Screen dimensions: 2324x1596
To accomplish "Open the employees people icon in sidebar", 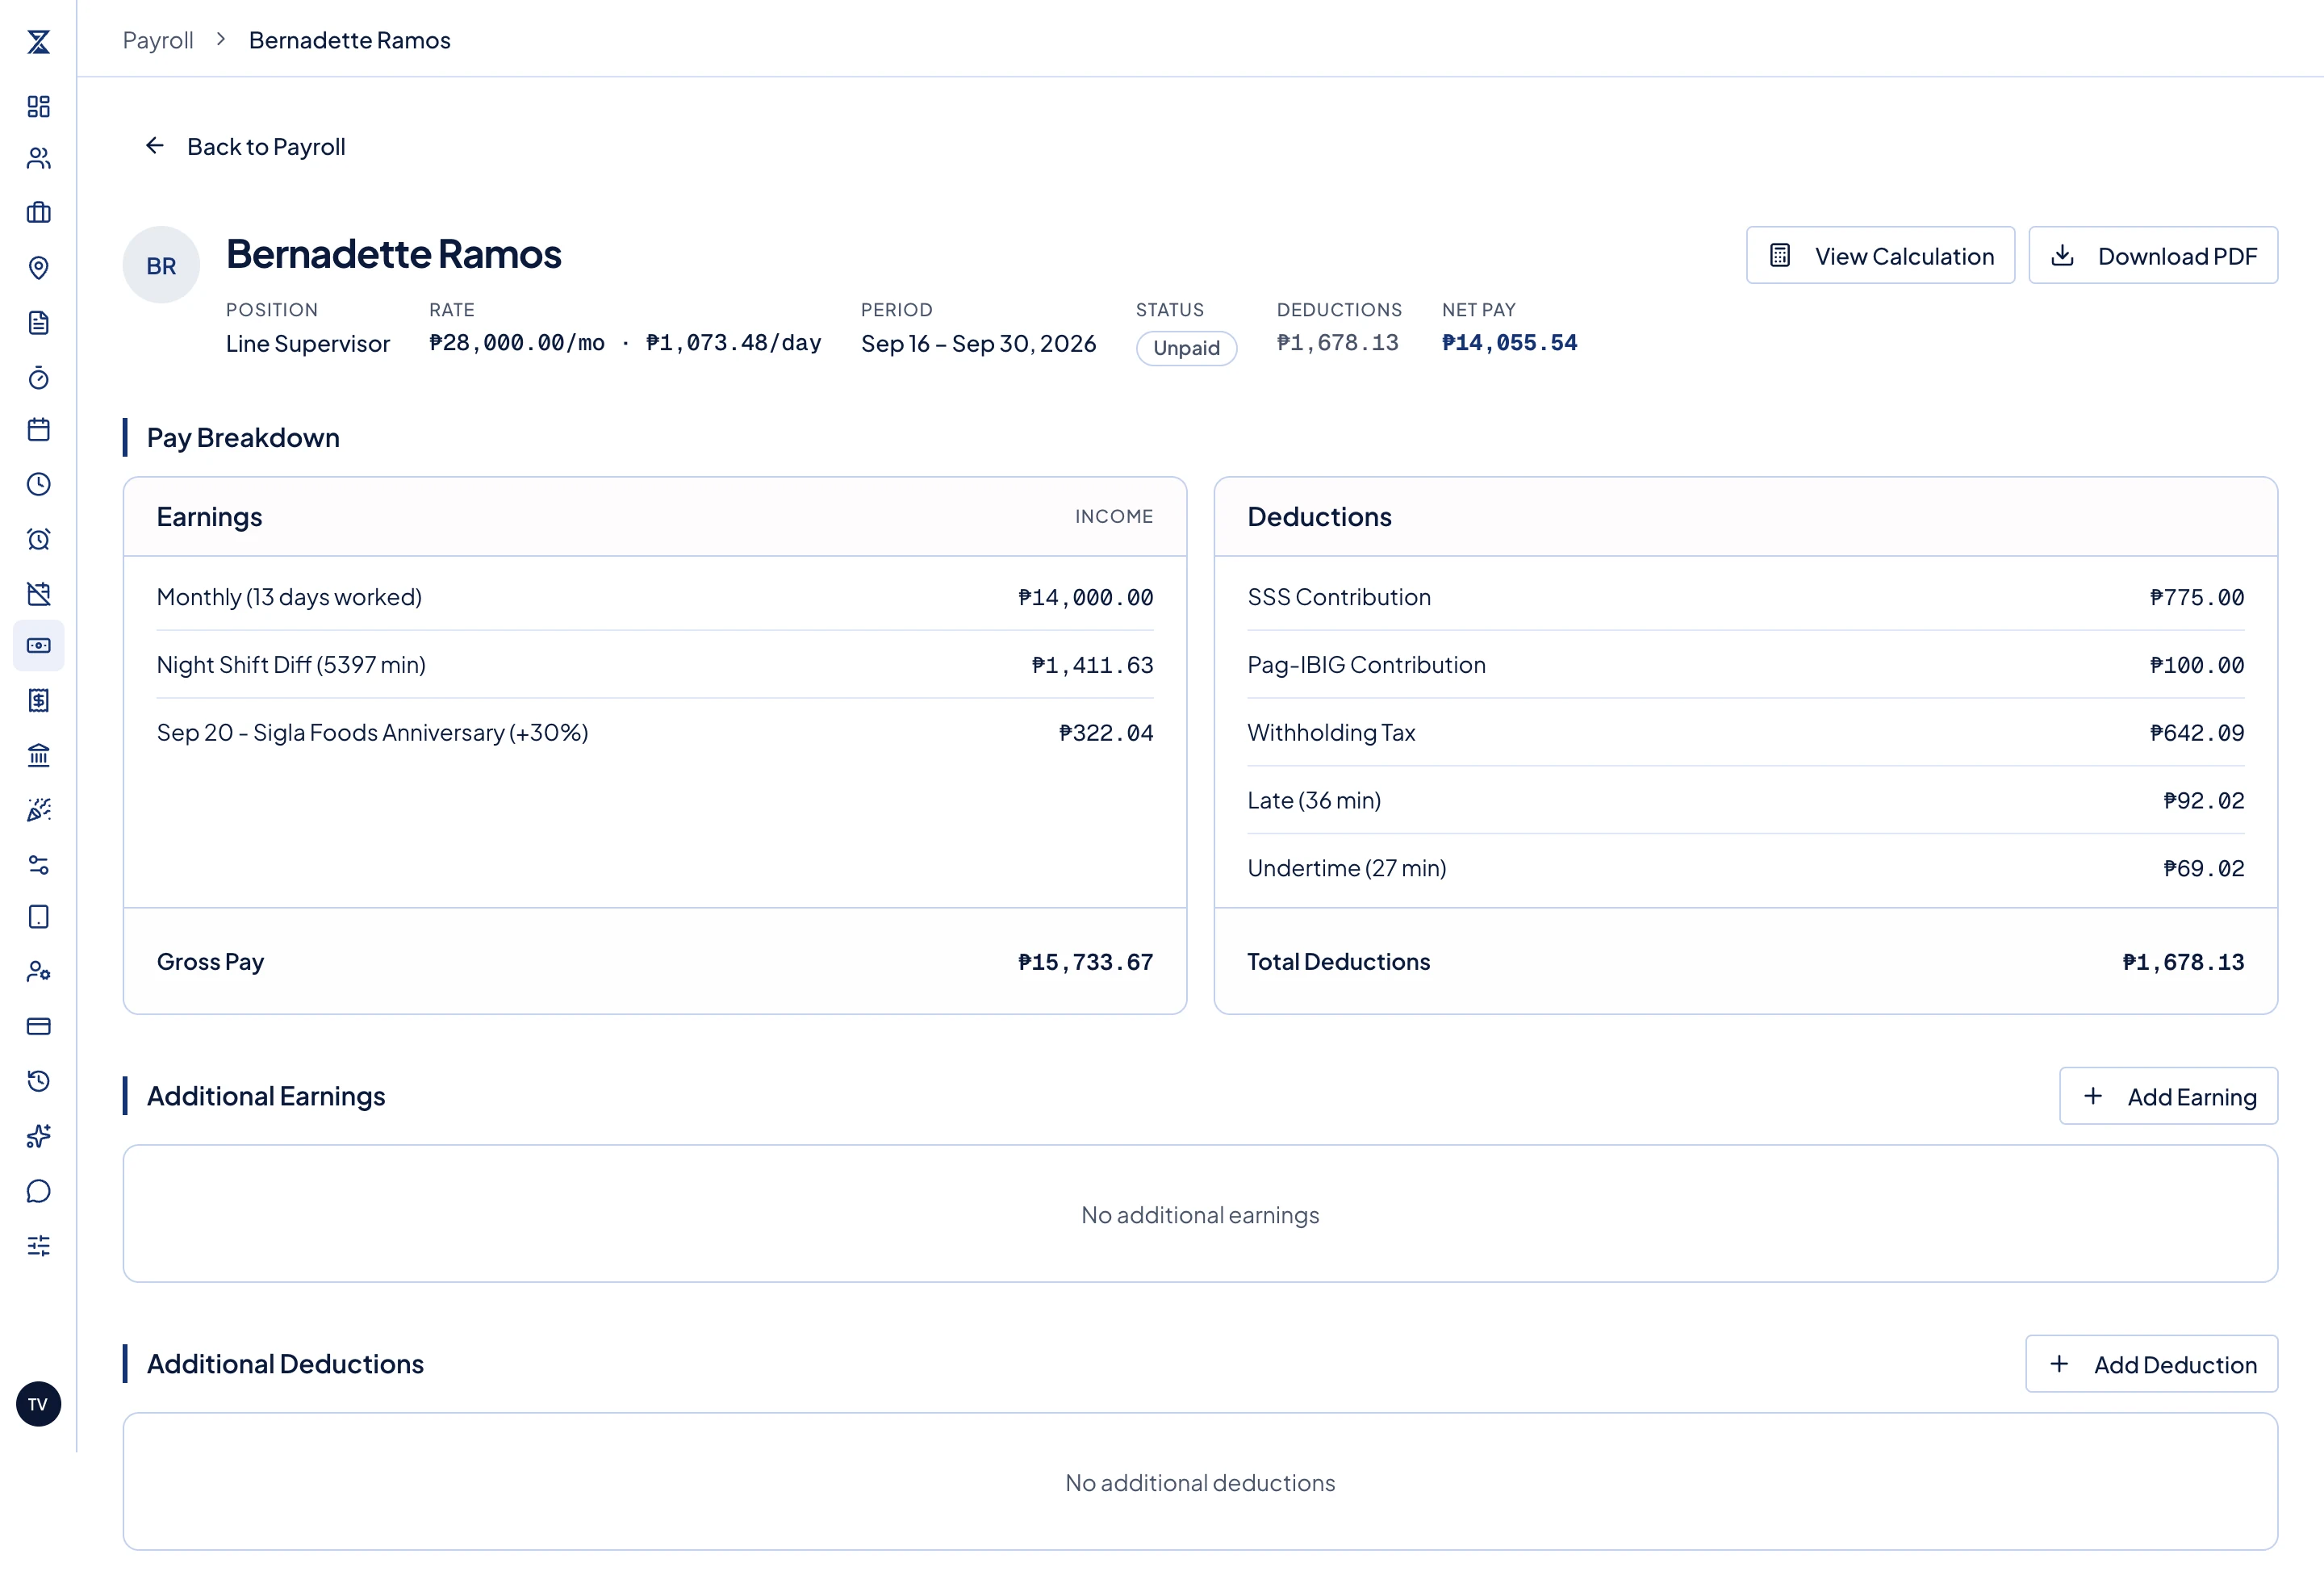I will coord(38,158).
